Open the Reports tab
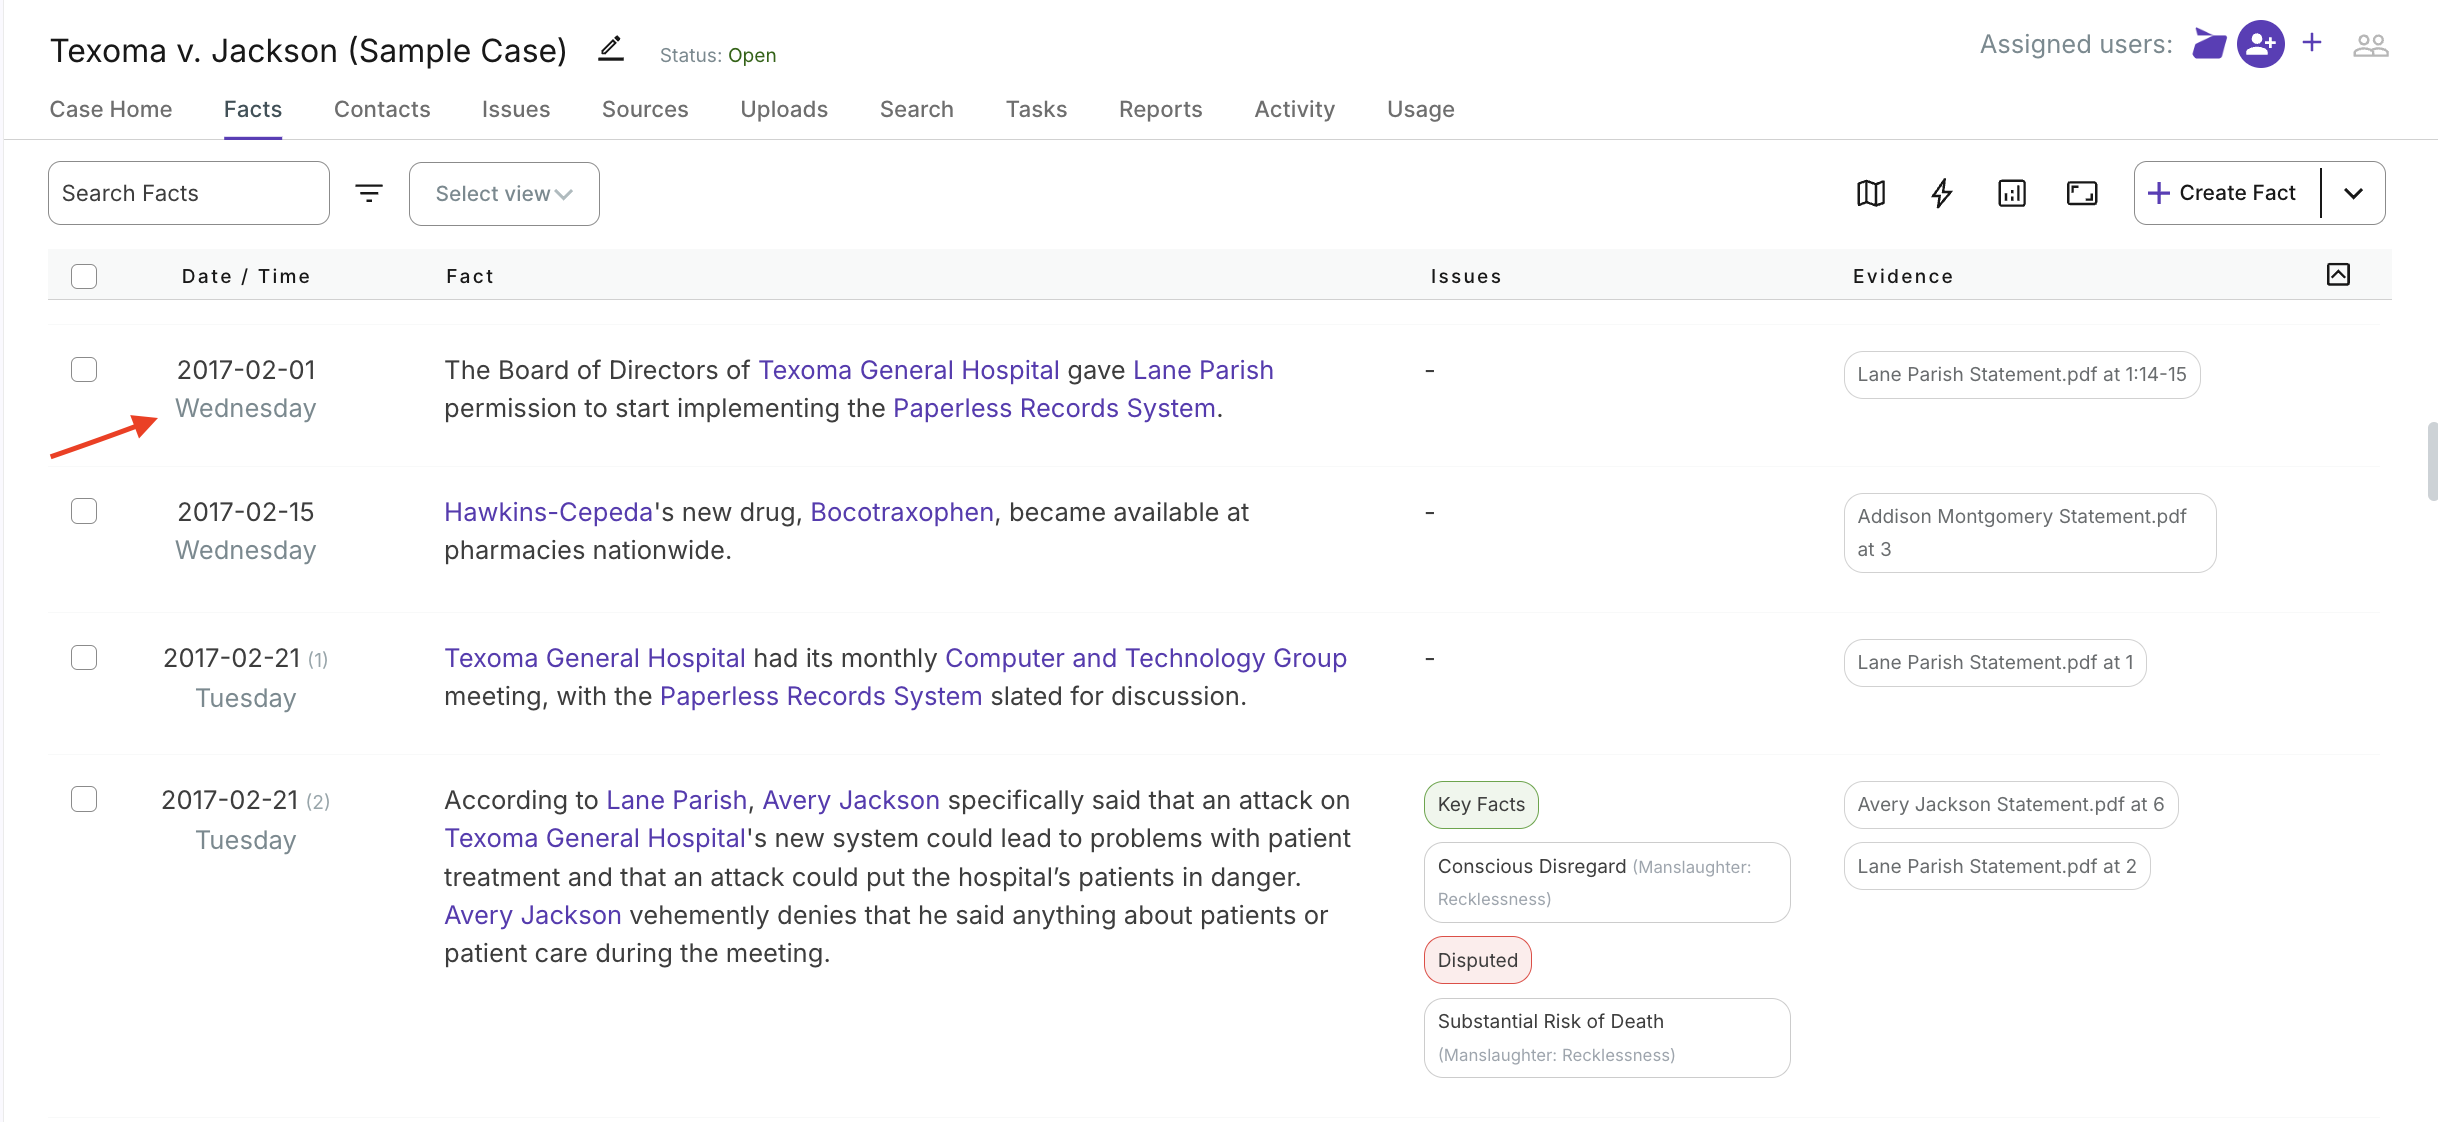Image resolution: width=2438 pixels, height=1122 pixels. [1161, 109]
